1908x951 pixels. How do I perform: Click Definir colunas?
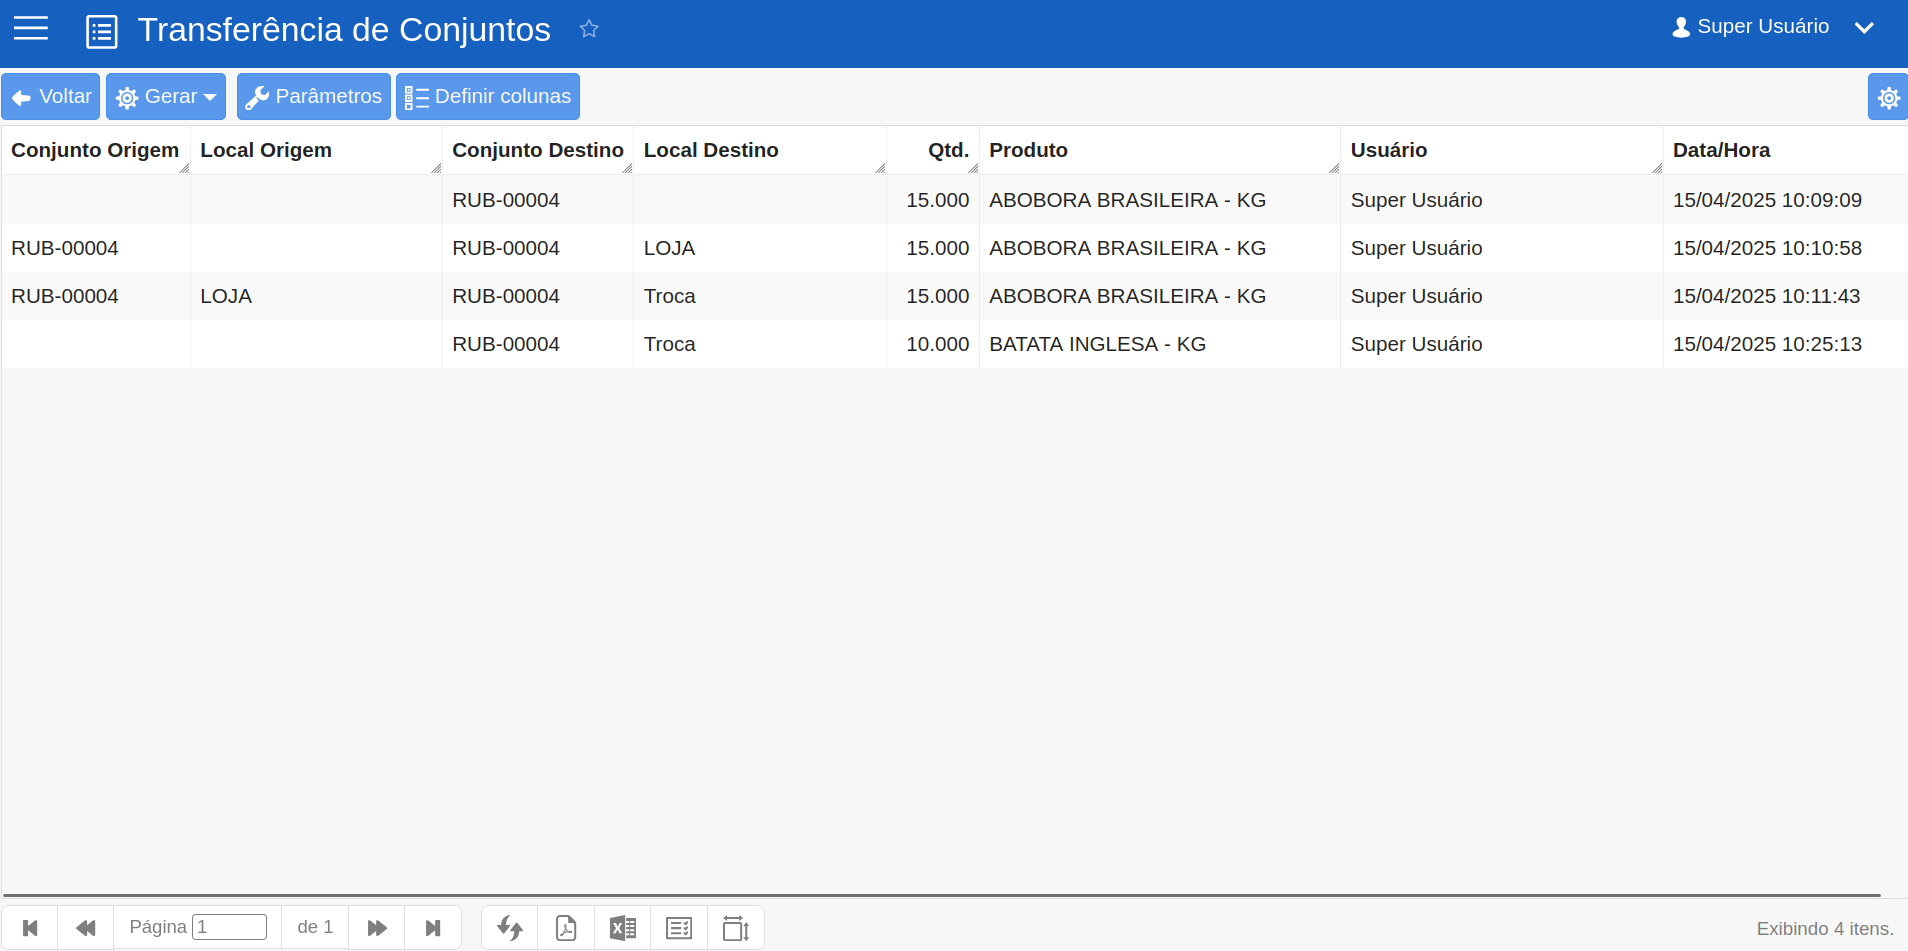(x=488, y=97)
